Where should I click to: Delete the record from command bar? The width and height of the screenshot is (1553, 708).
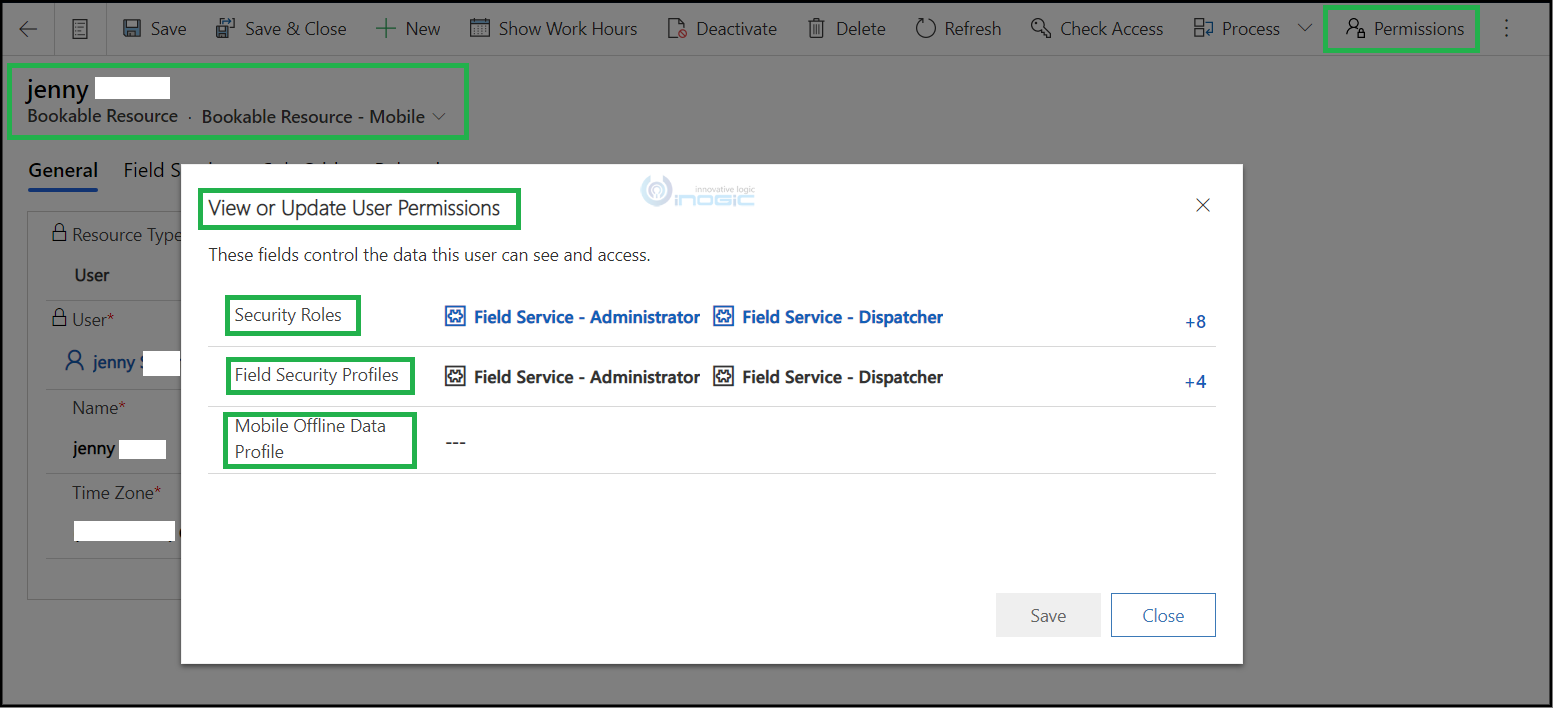point(846,29)
